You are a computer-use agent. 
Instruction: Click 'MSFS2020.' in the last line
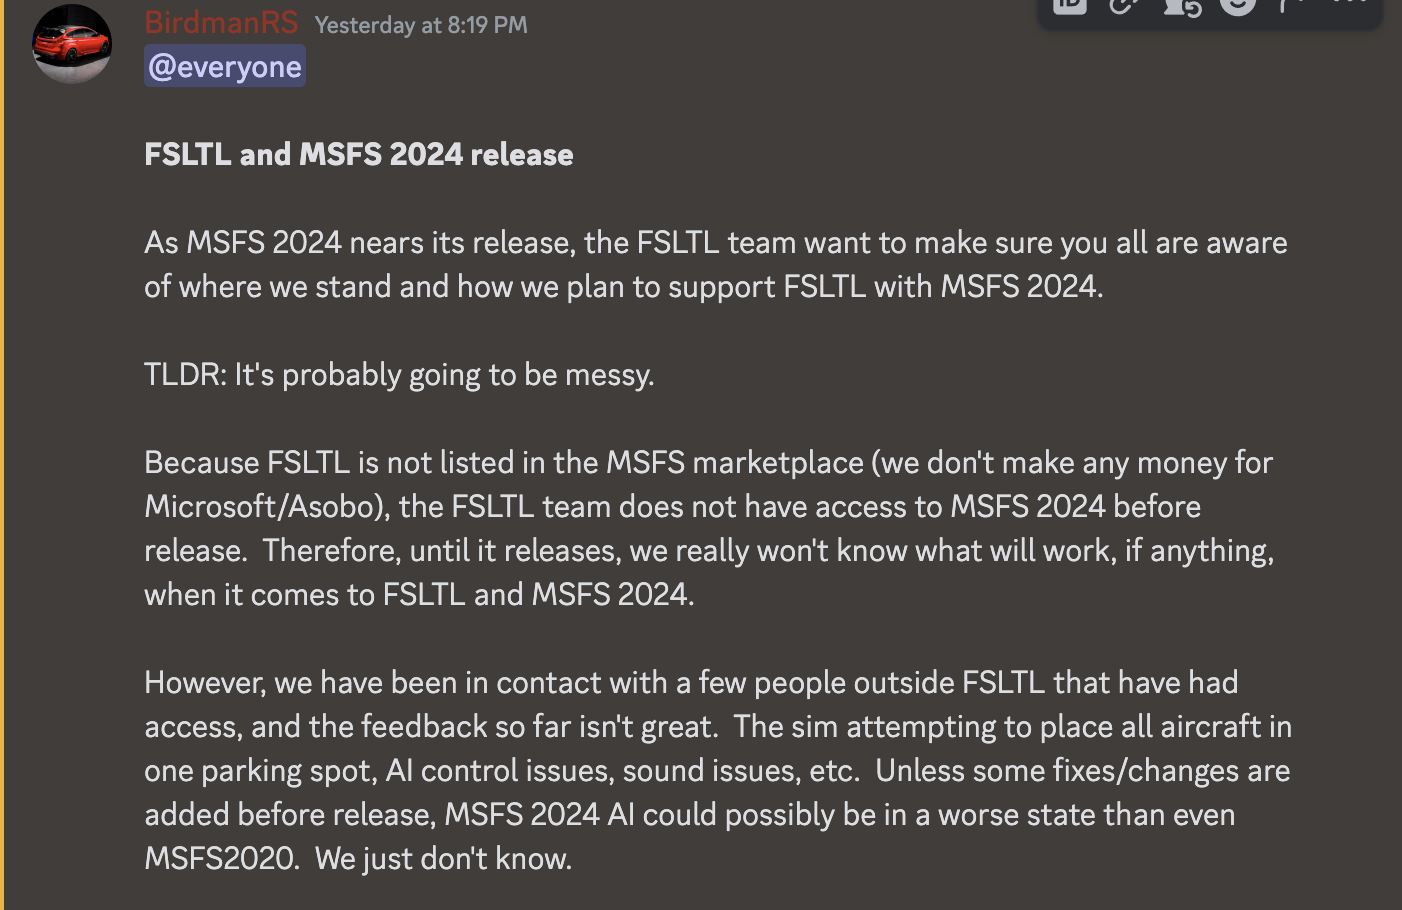click(x=222, y=859)
